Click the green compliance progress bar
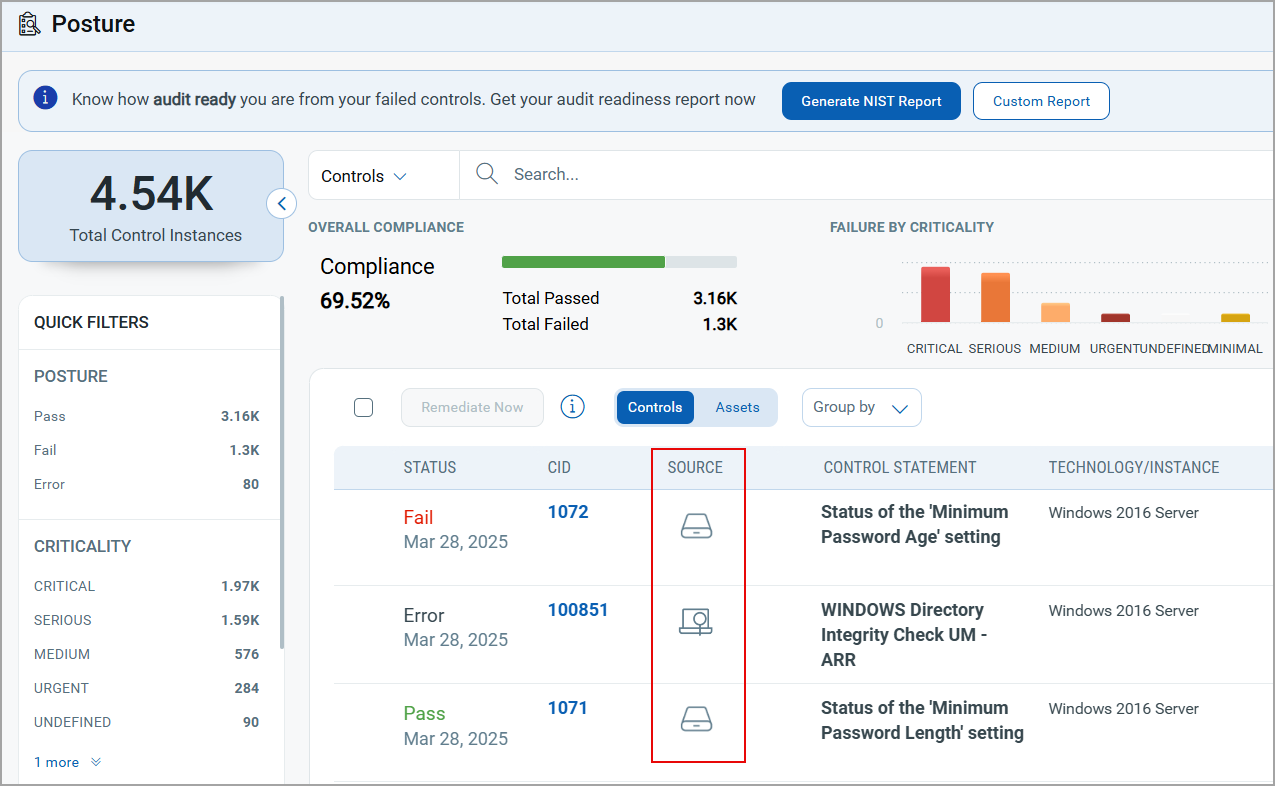The height and width of the screenshot is (786, 1275). (x=582, y=261)
